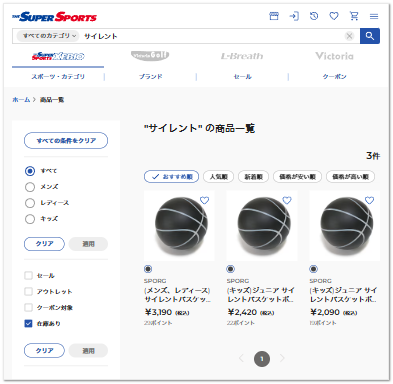The image size is (393, 384).
Task: Uncheck the 在庫あり checkbox
Action: (29, 324)
